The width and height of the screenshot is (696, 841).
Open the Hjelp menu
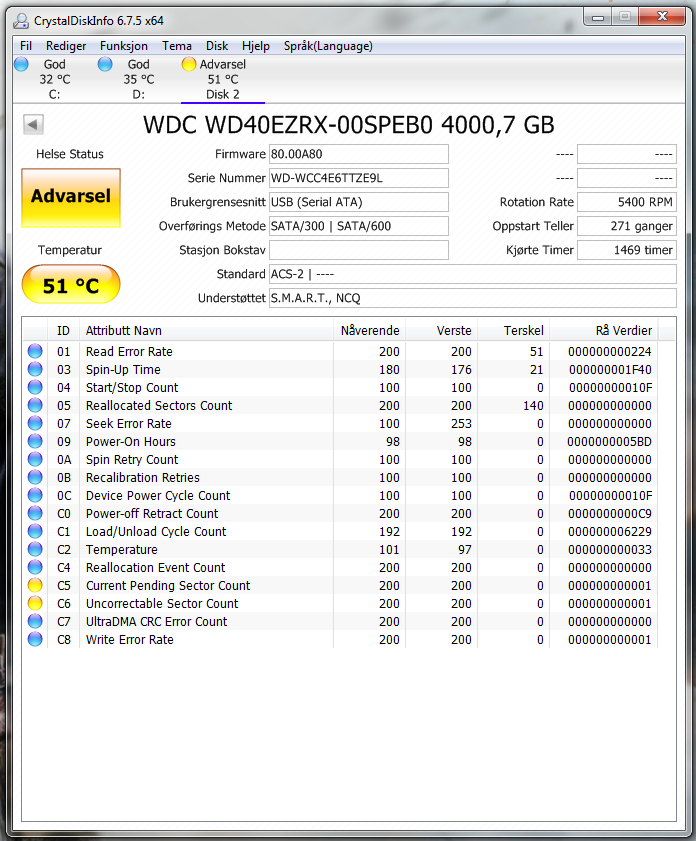[x=256, y=46]
